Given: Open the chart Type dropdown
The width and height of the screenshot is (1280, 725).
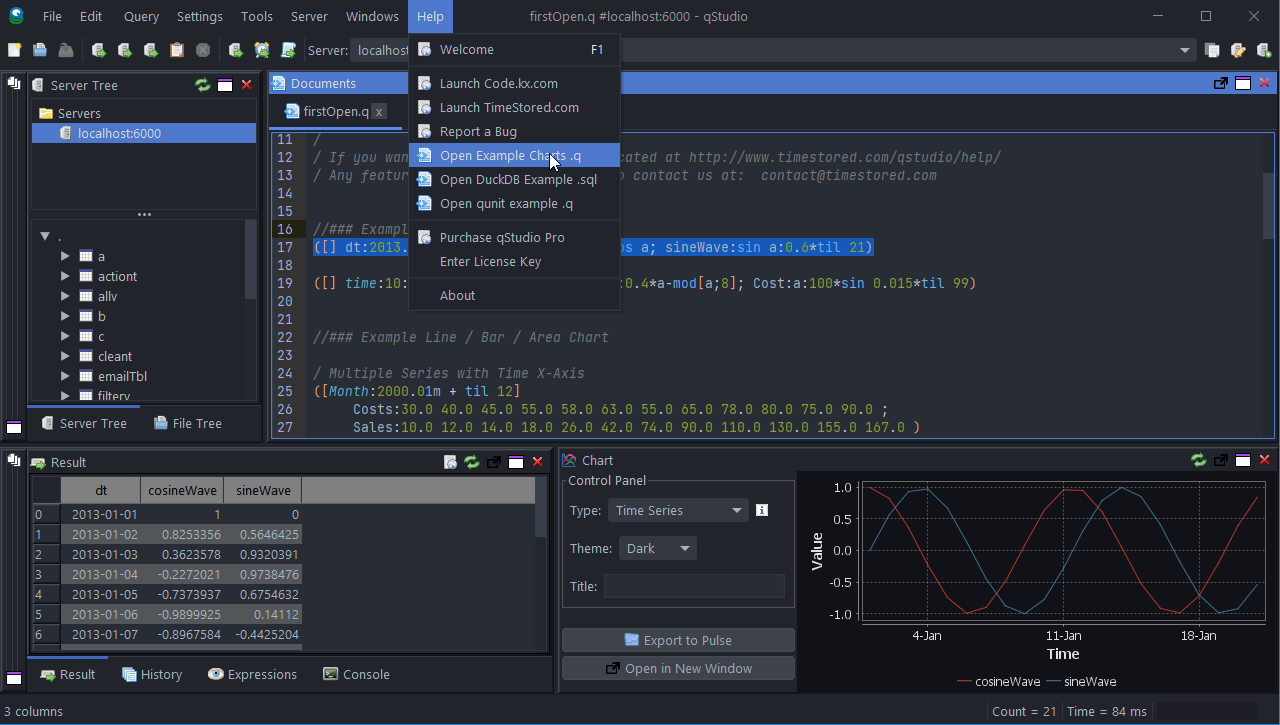Looking at the screenshot, I should 677,510.
